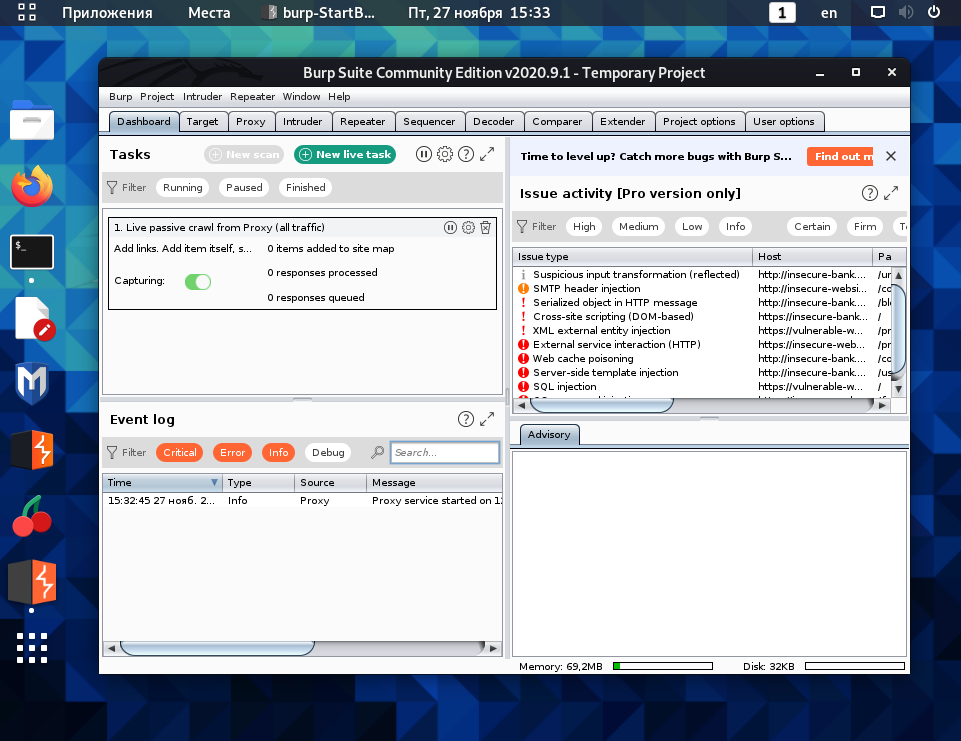Viewport: 961px width, 741px height.
Task: Open task settings gear in Tasks header
Action: tap(445, 154)
